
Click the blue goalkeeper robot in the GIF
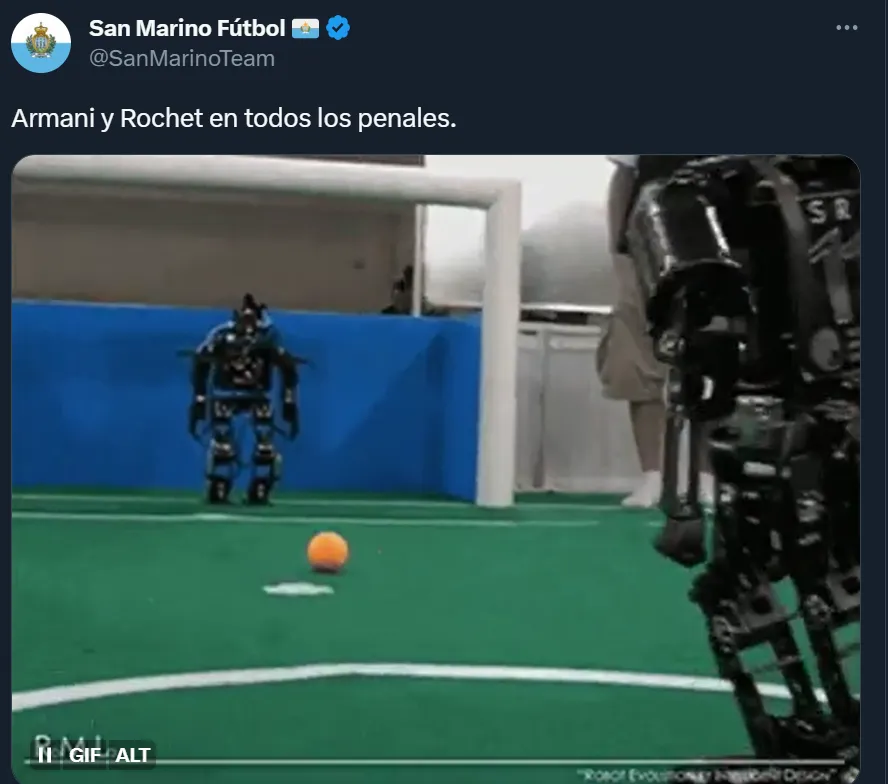click(242, 399)
